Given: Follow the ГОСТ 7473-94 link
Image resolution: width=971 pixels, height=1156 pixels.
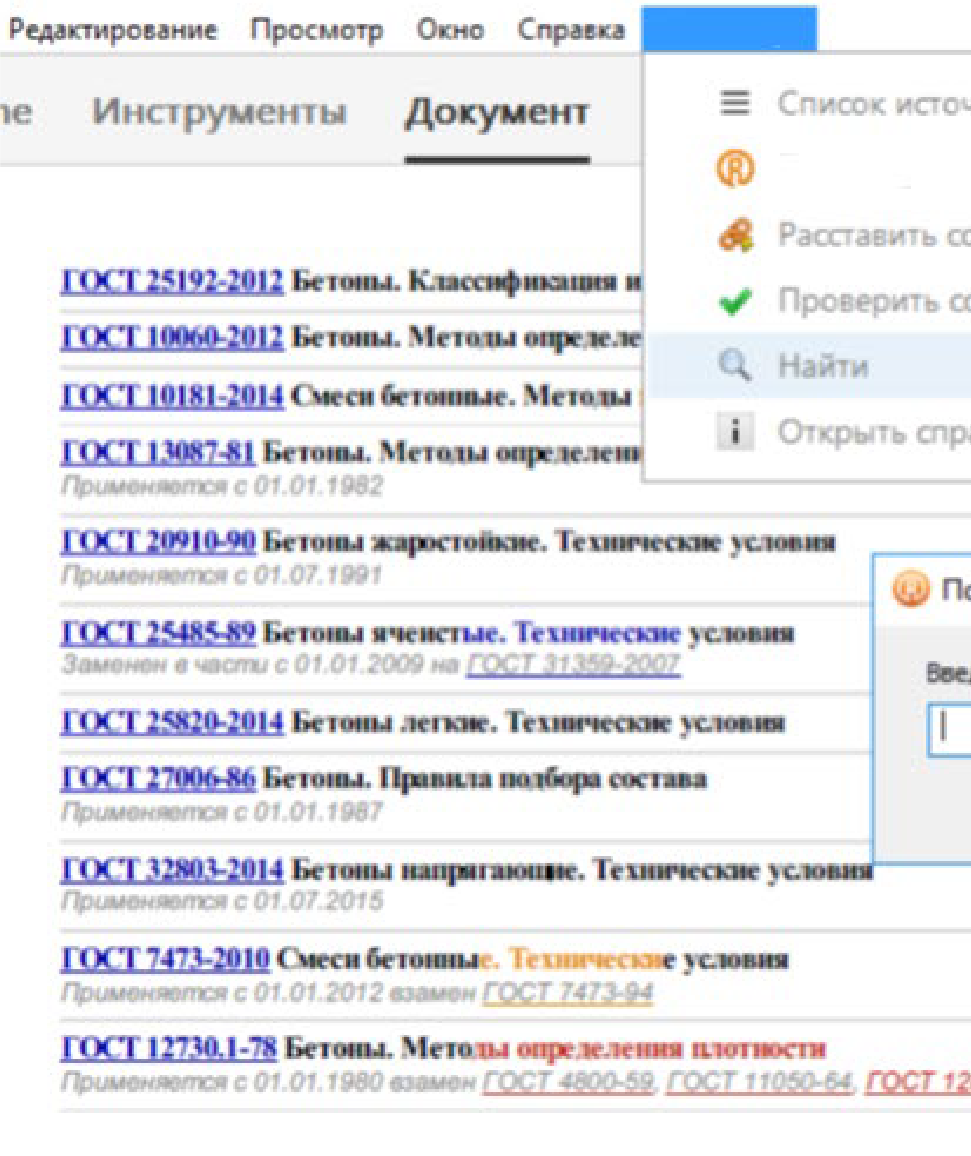Looking at the screenshot, I should 568,992.
